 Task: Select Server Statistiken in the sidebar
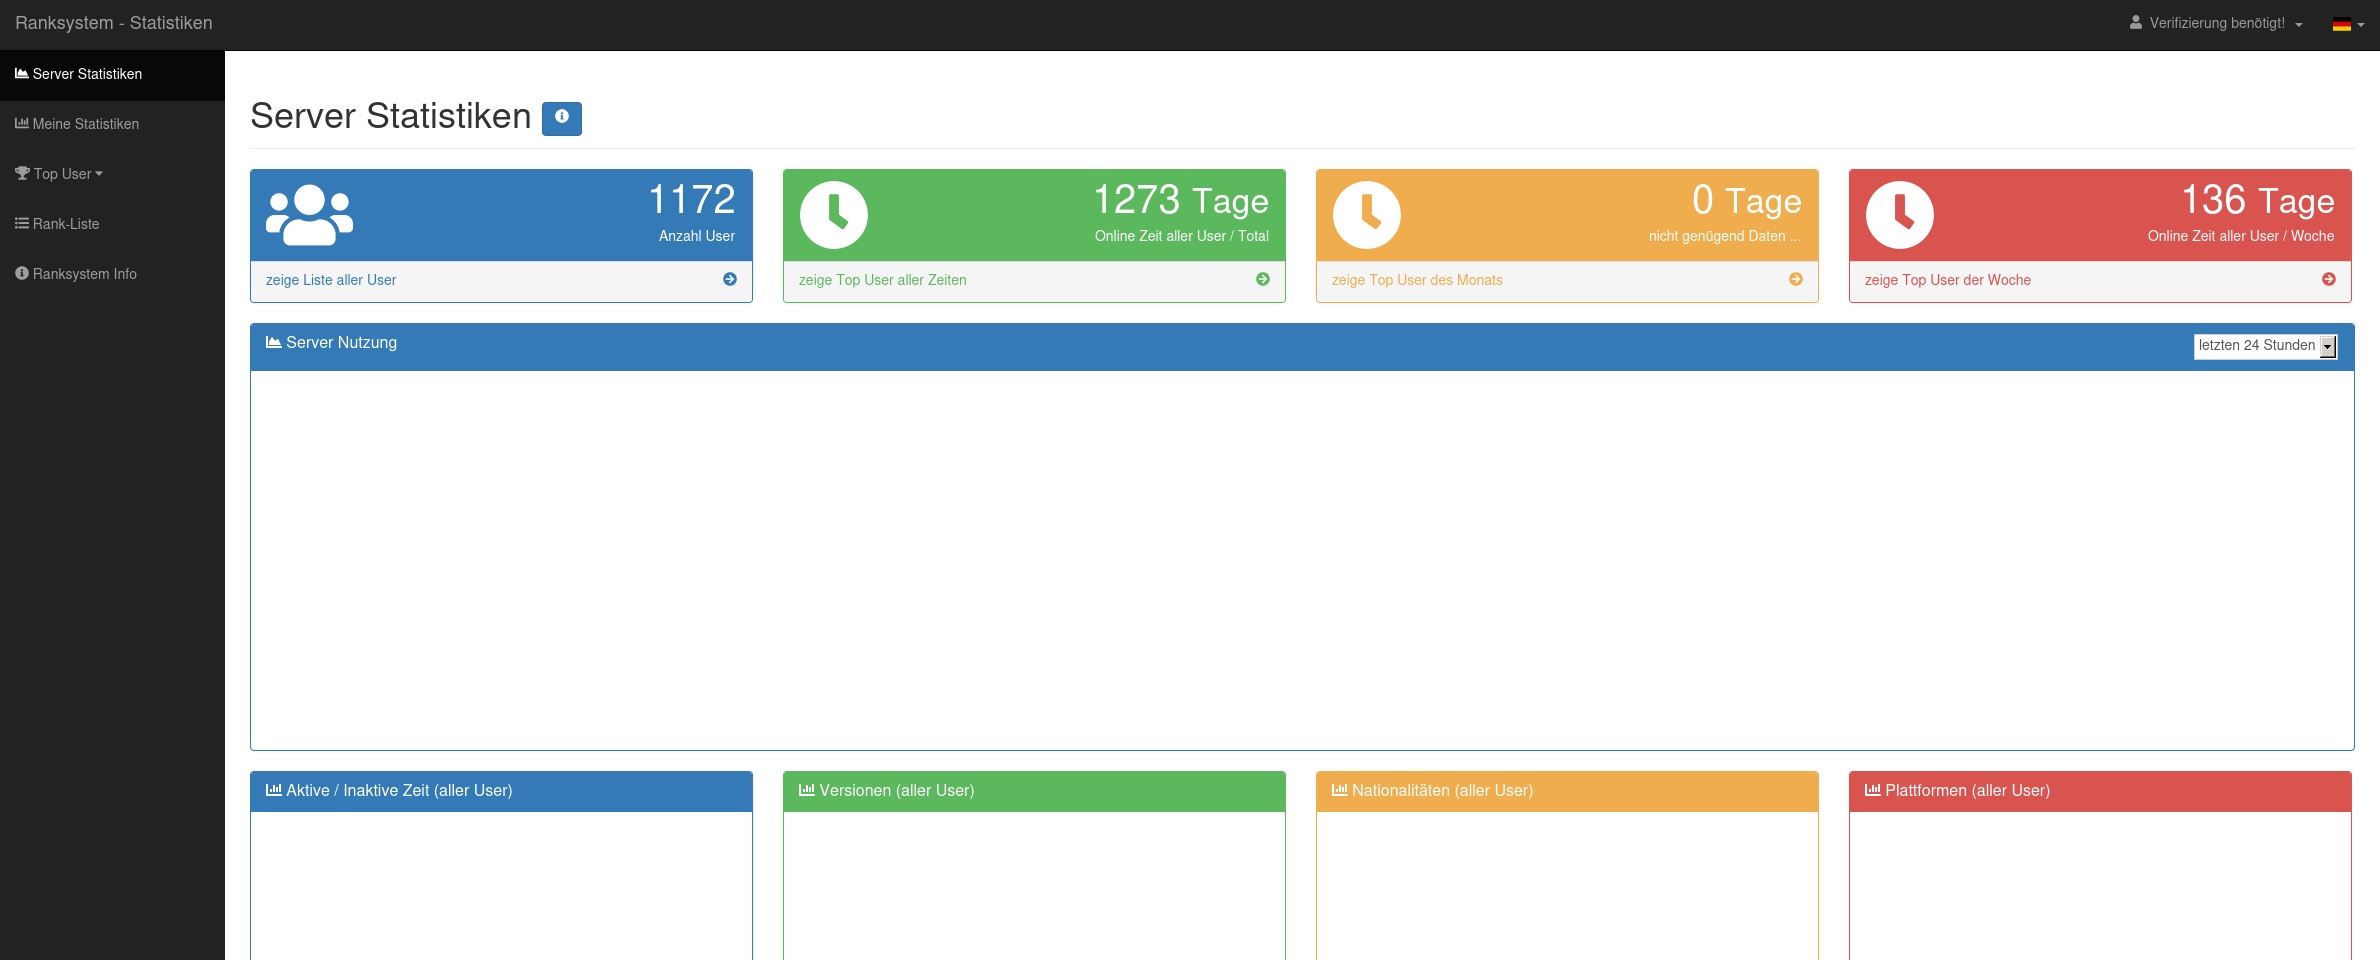point(112,75)
